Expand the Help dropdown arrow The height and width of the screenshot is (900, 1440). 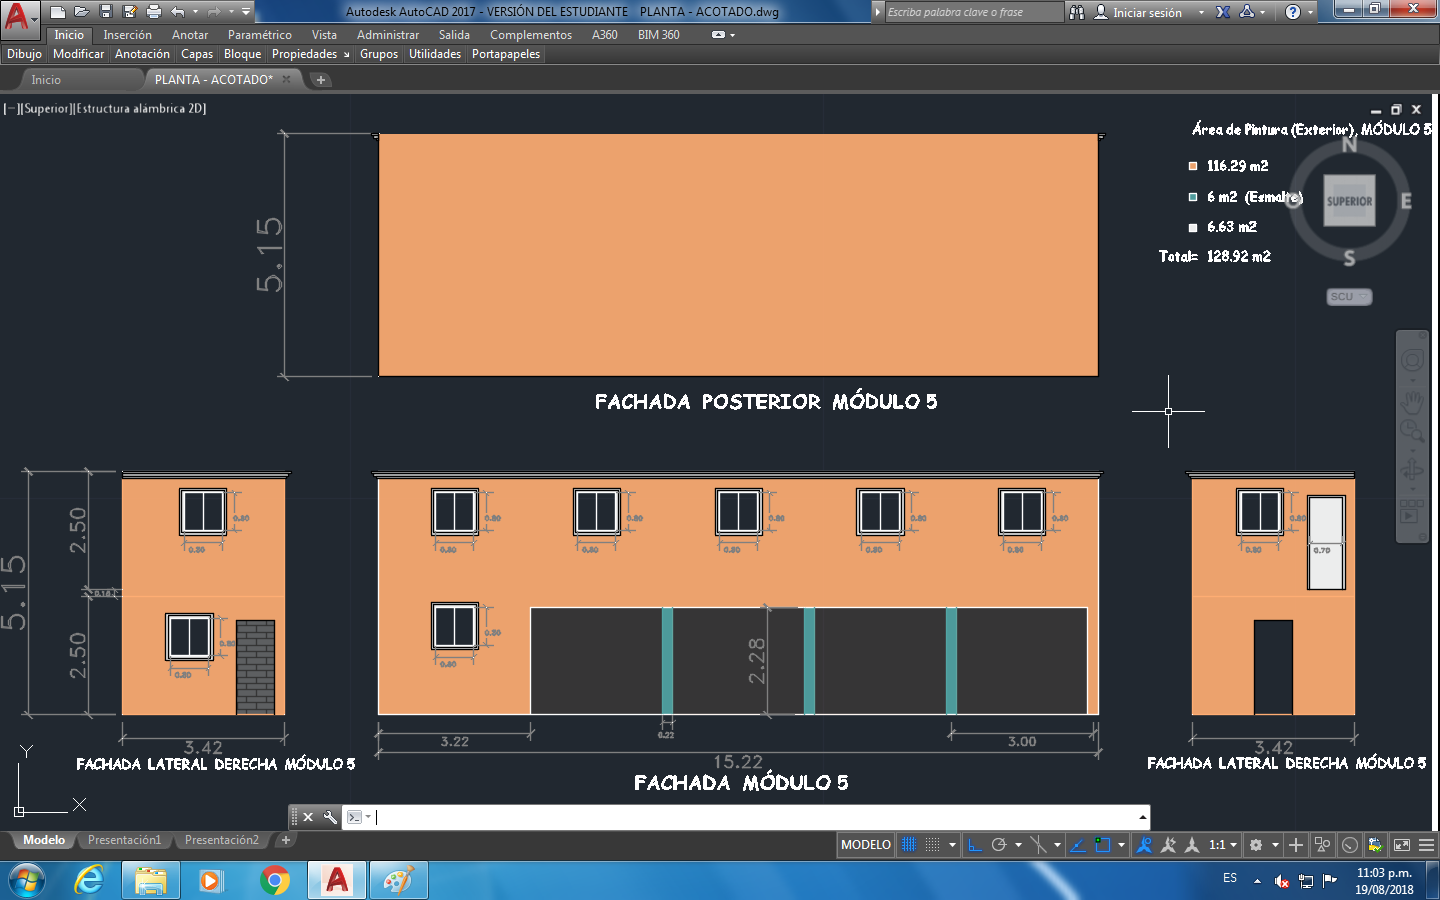1311,12
